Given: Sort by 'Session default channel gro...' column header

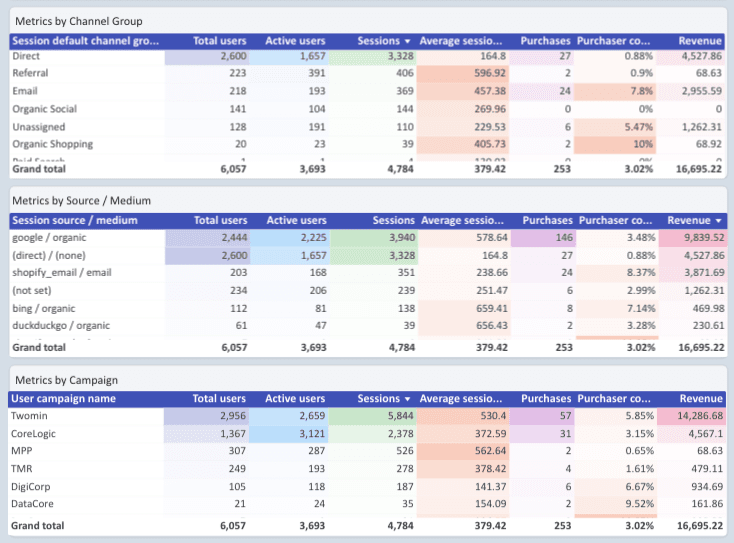Looking at the screenshot, I should click(x=86, y=41).
